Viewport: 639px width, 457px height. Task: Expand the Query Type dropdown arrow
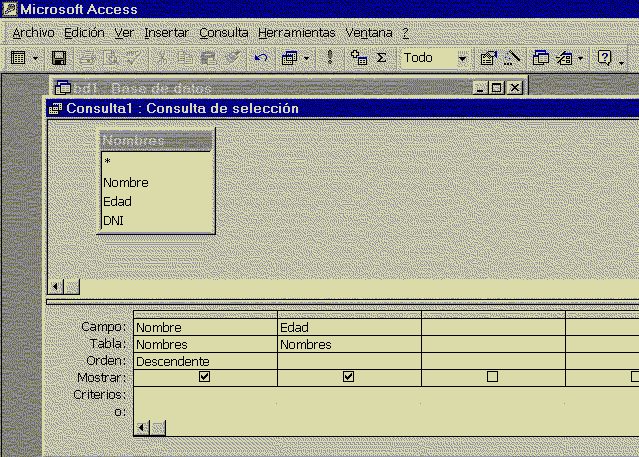306,58
